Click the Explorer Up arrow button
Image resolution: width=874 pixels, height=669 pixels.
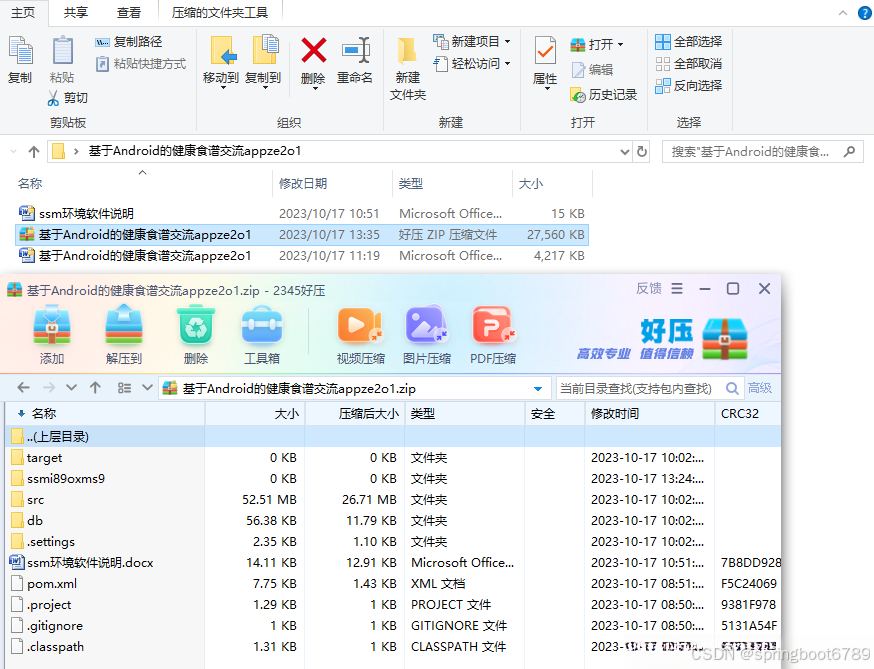(34, 152)
